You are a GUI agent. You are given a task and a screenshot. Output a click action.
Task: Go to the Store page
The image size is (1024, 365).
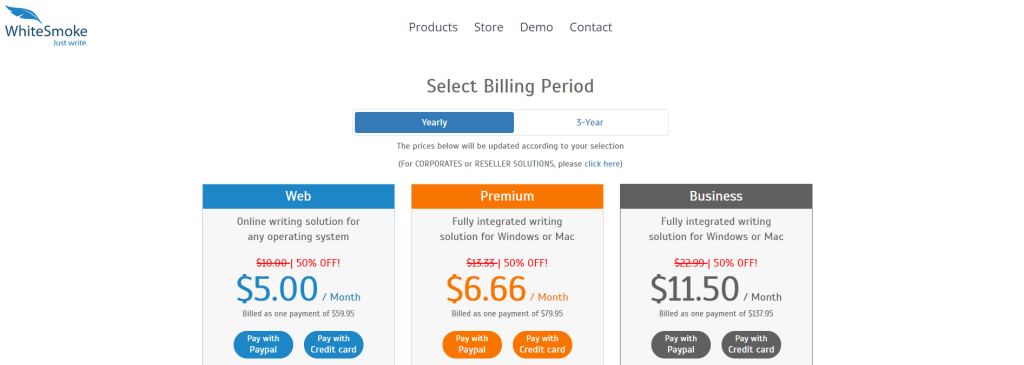pyautogui.click(x=488, y=27)
